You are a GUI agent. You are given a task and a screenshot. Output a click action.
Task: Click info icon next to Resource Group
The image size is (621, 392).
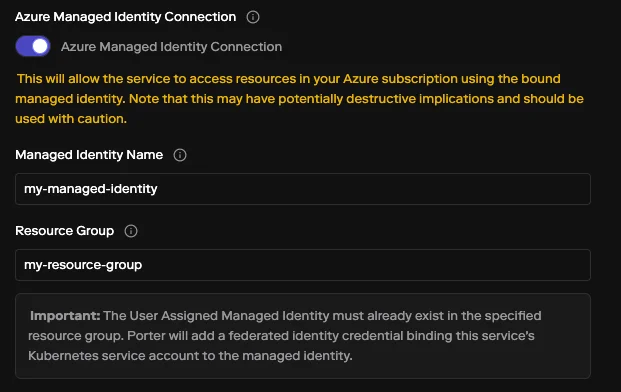click(131, 231)
